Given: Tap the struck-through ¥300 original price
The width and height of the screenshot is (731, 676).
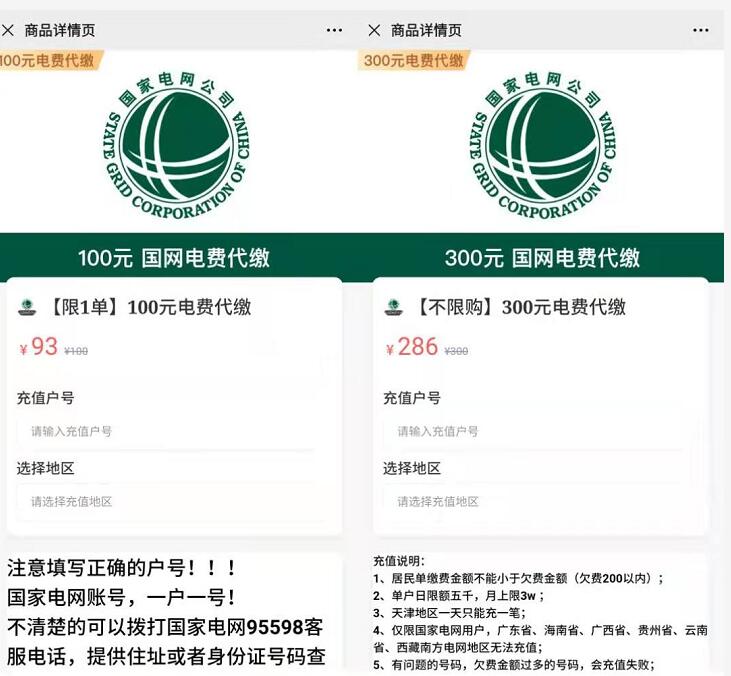Looking at the screenshot, I should click(456, 351).
